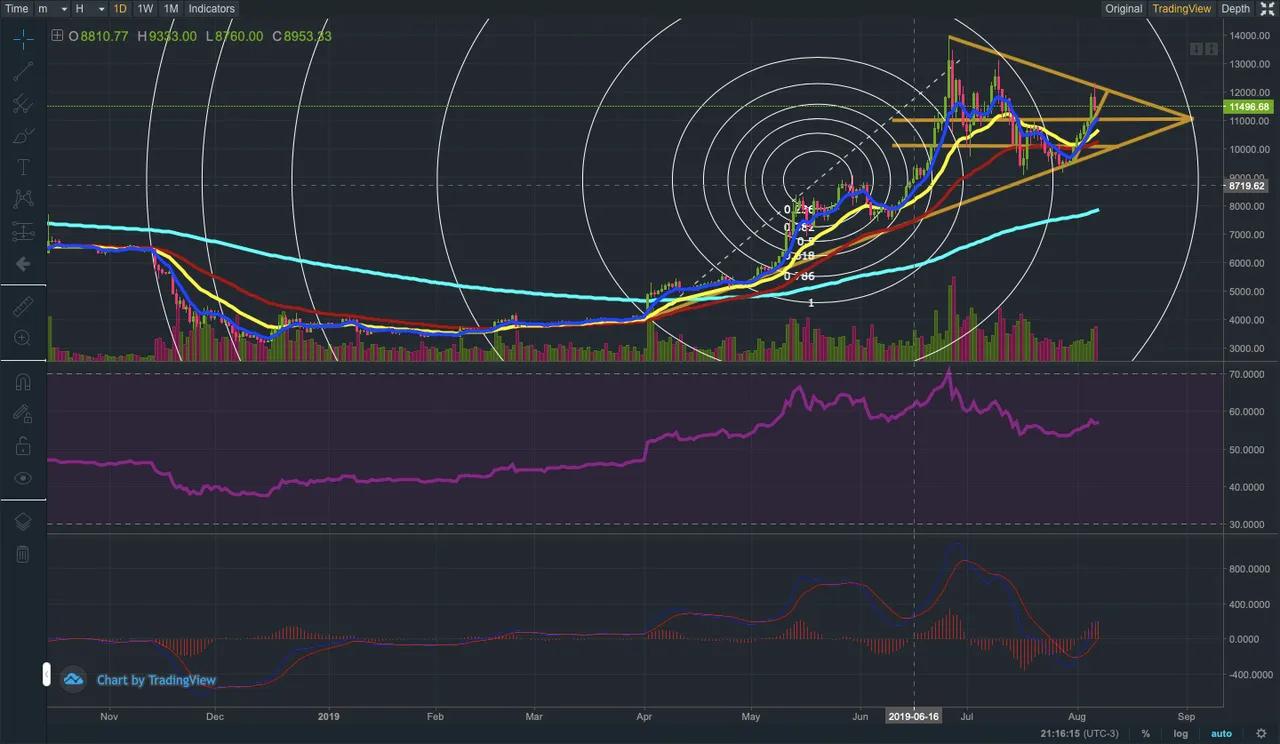Open the Chart by TradingView link

pos(156,680)
